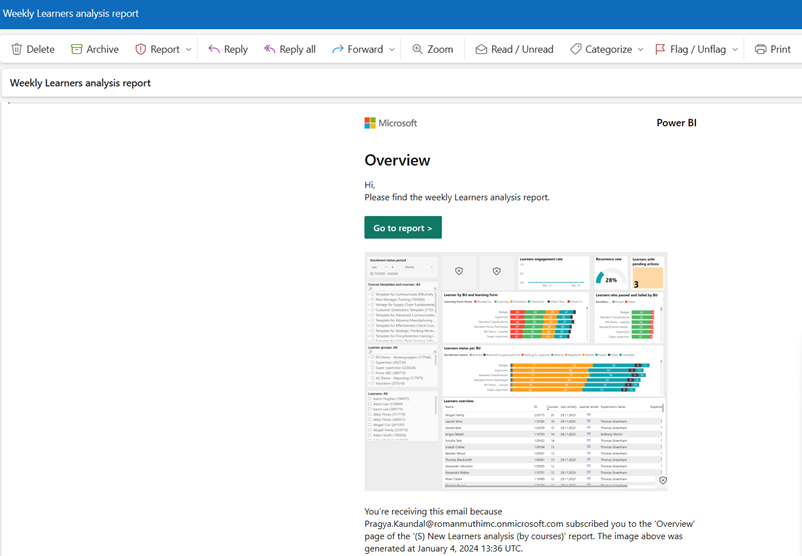Open the Forward options dropdown arrow
This screenshot has height=556, width=802.
392,49
